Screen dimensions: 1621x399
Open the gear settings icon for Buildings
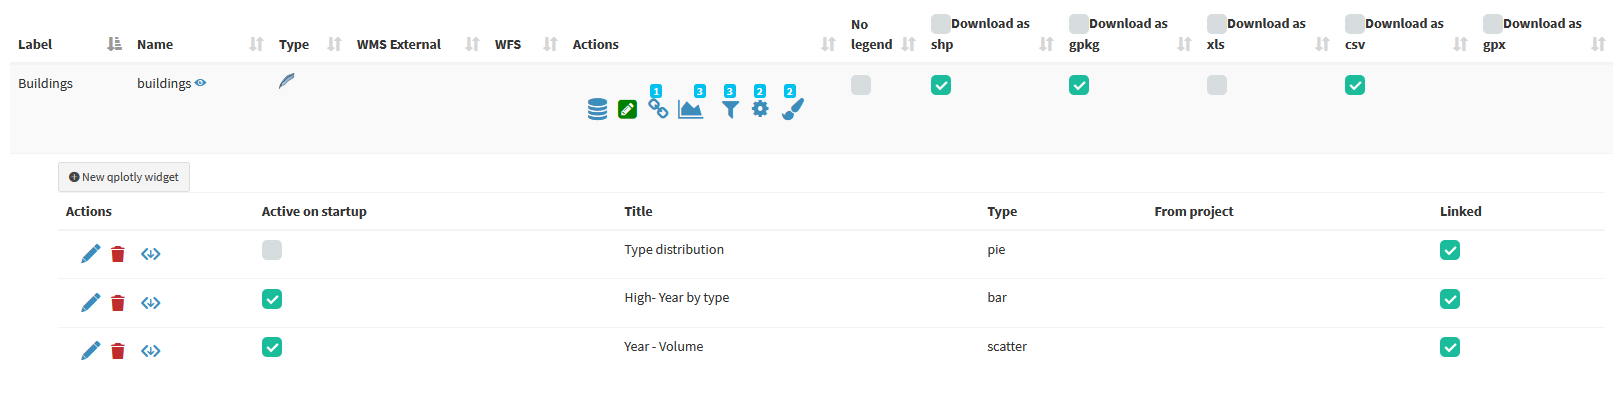[760, 109]
